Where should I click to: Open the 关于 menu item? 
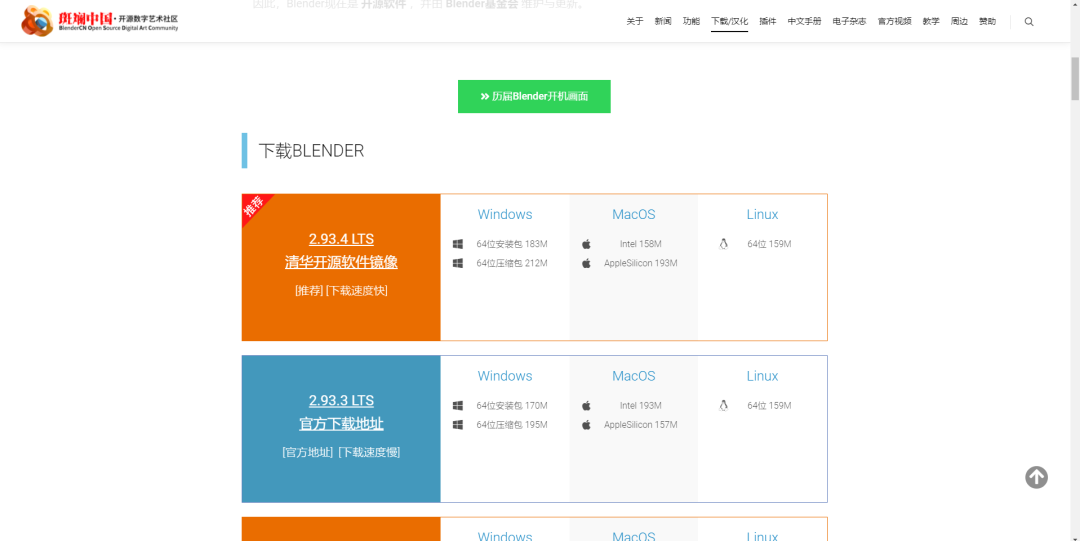click(x=634, y=21)
